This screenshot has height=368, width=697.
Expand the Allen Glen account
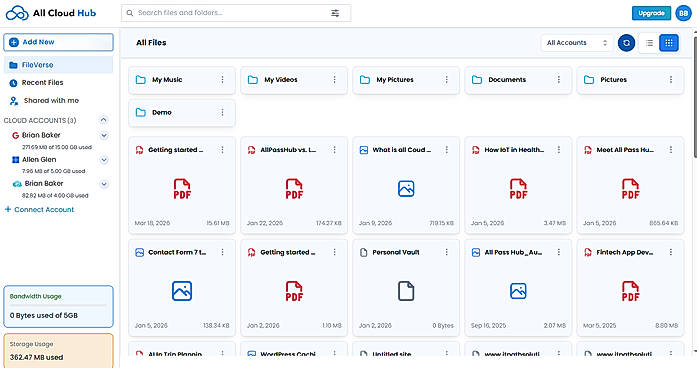point(104,160)
